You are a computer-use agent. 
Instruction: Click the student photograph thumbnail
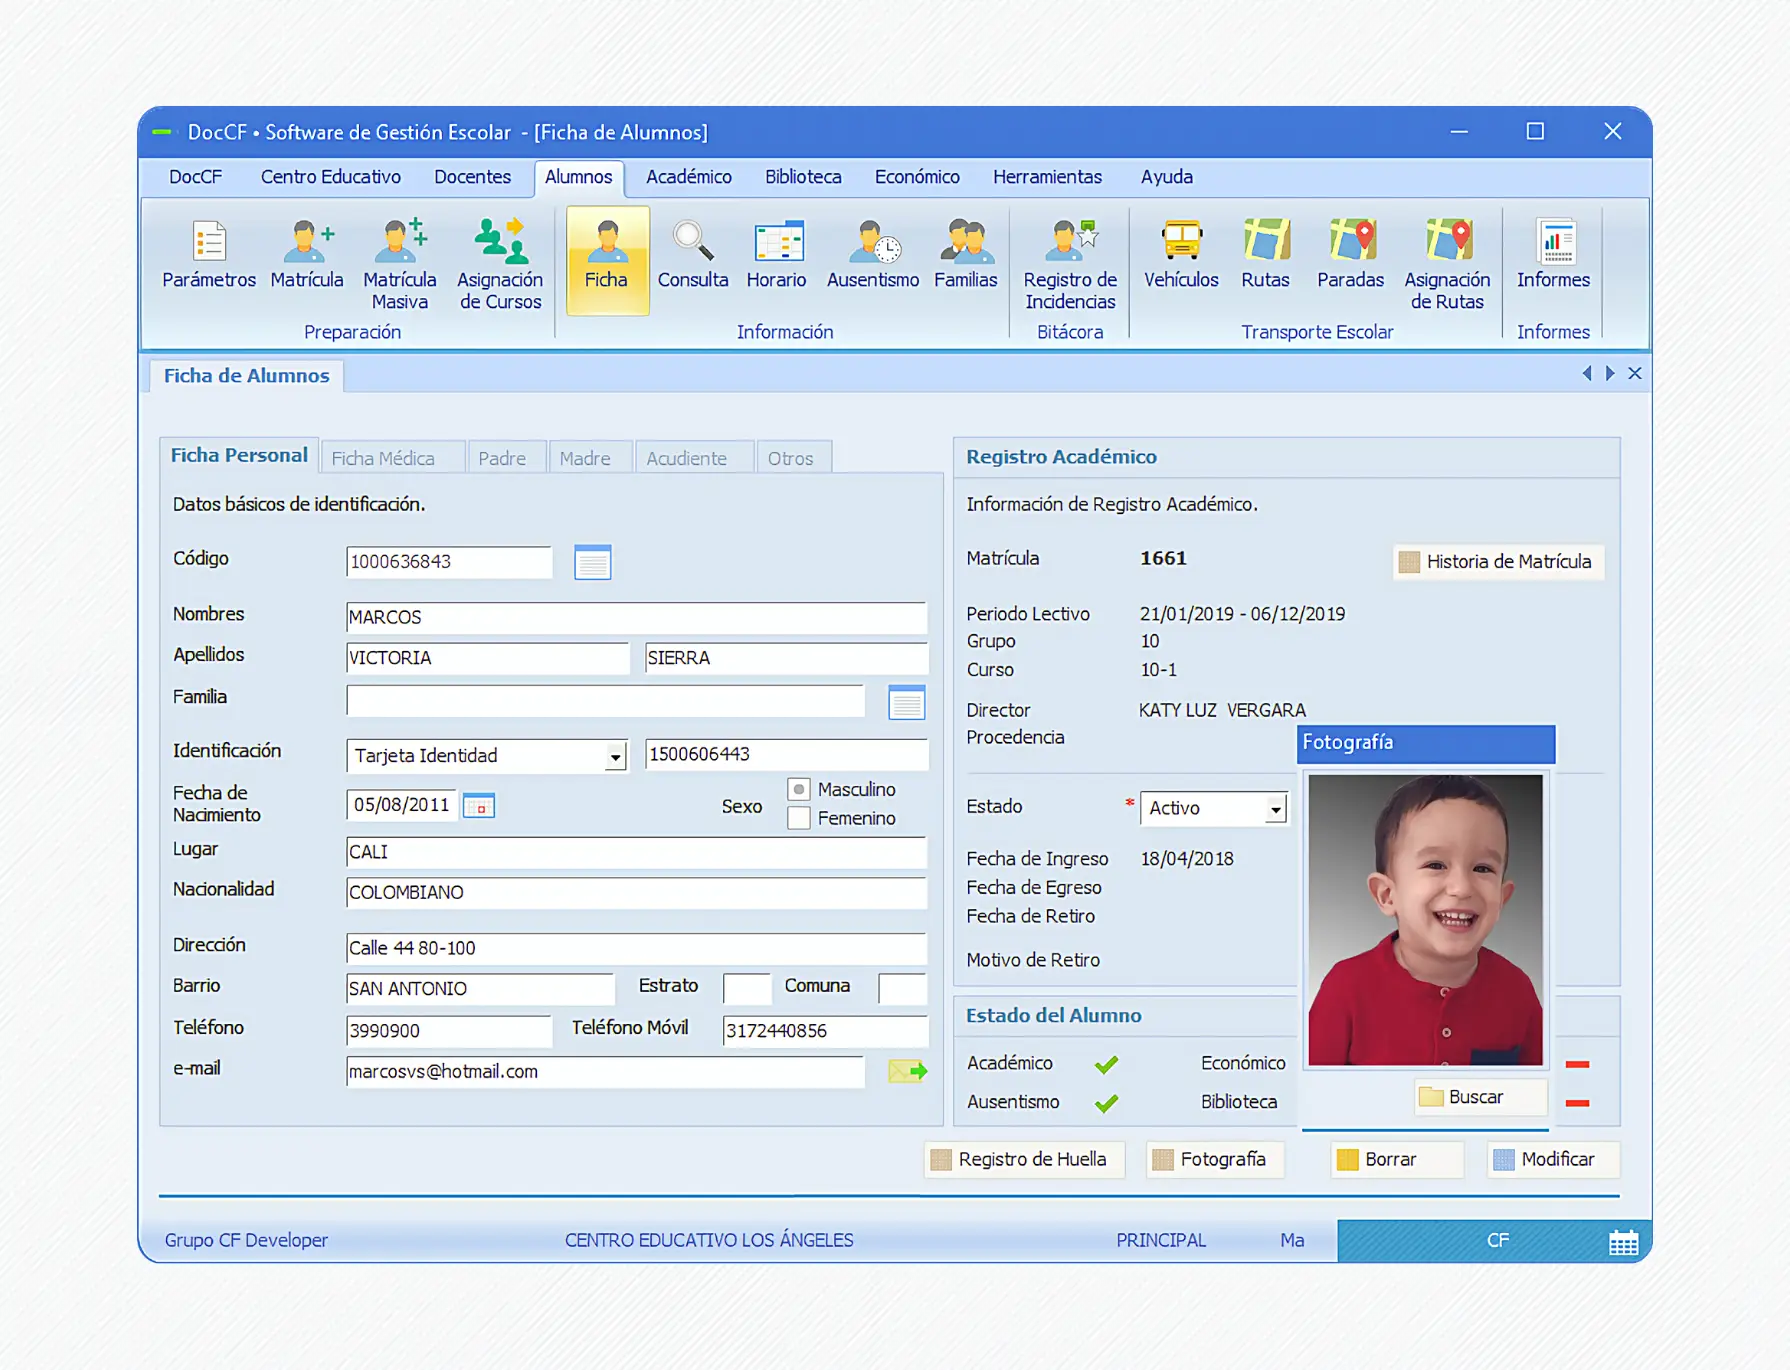[x=1425, y=919]
